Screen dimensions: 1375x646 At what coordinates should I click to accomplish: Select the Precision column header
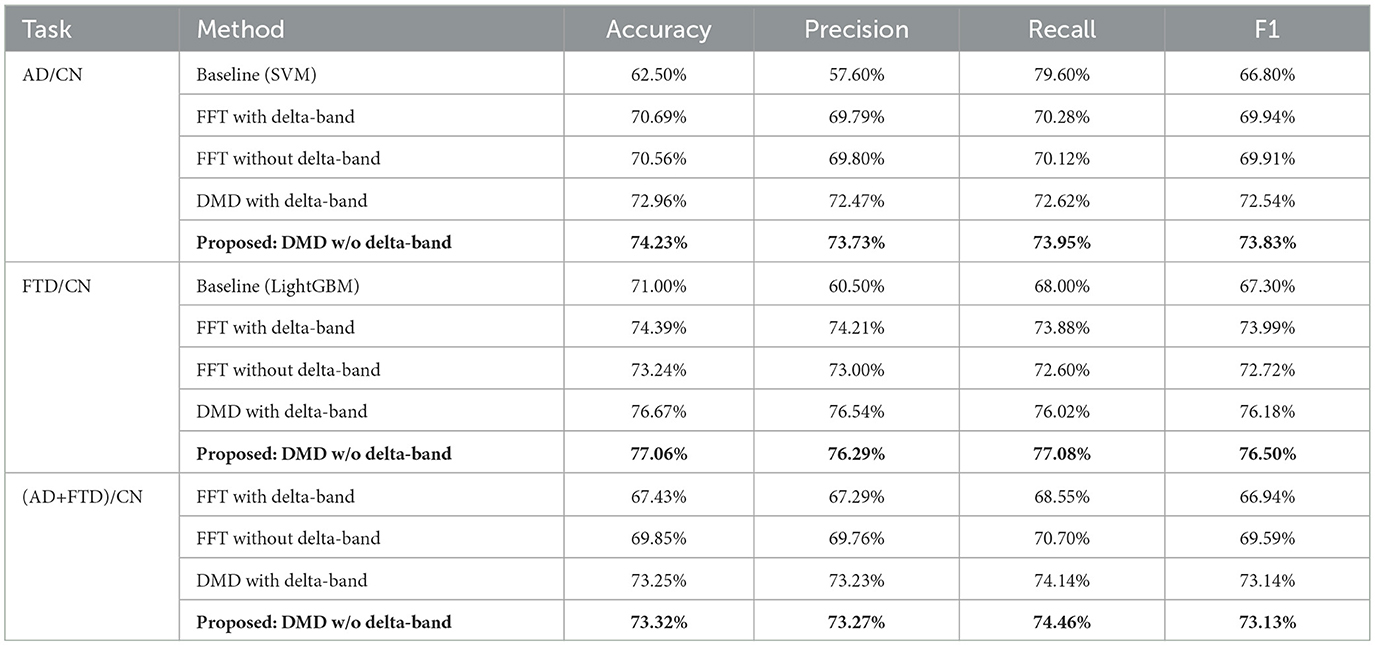click(x=856, y=29)
